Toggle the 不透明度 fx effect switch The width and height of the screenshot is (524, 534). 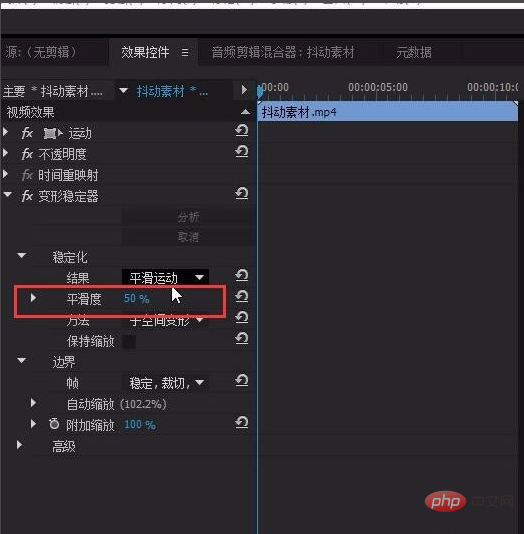pos(27,154)
